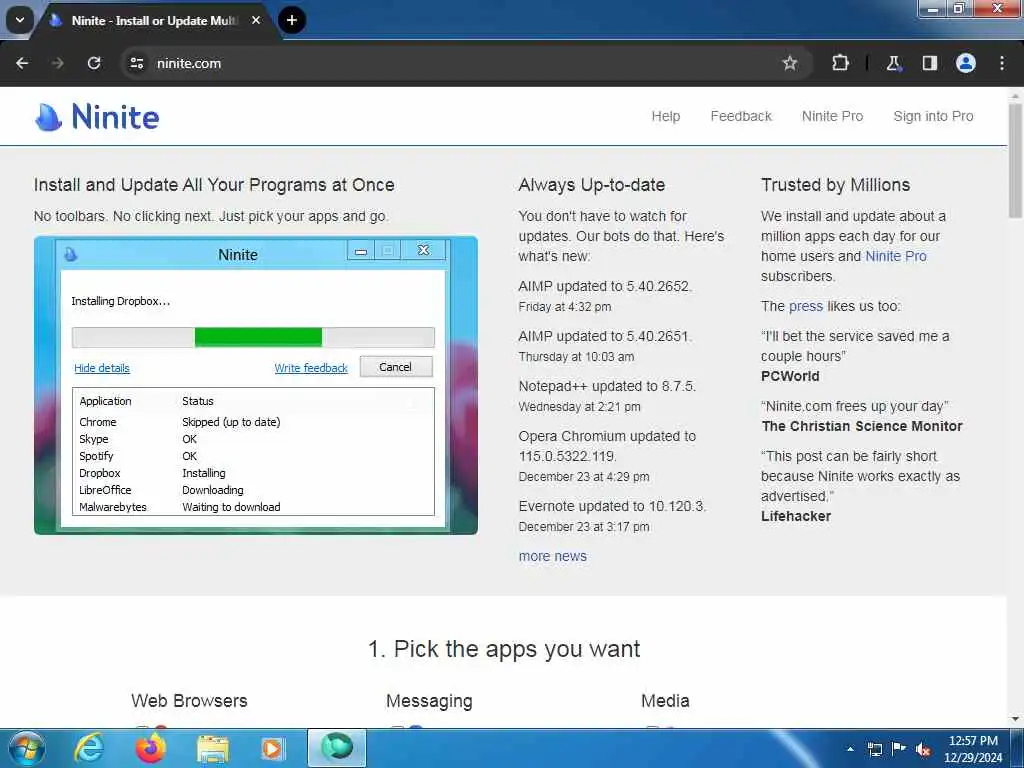Click the 'Web Browsers' category heading

(x=189, y=701)
